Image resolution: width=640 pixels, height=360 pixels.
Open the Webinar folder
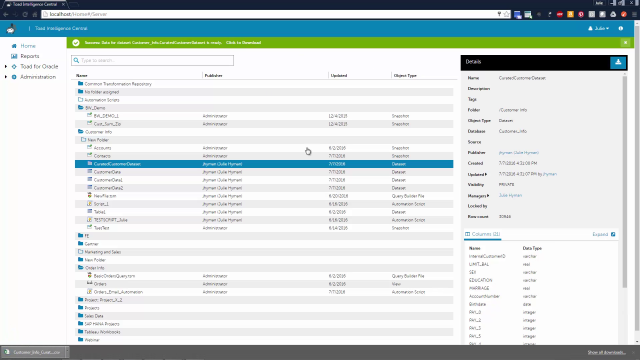pos(91,340)
